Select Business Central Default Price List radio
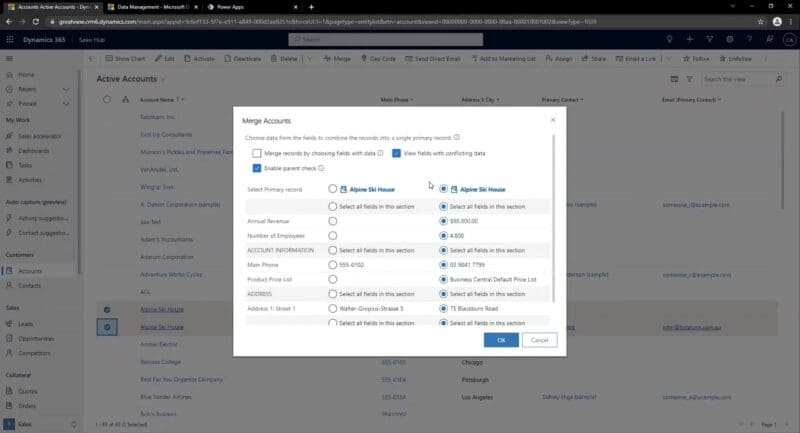This screenshot has width=800, height=433. click(x=443, y=279)
